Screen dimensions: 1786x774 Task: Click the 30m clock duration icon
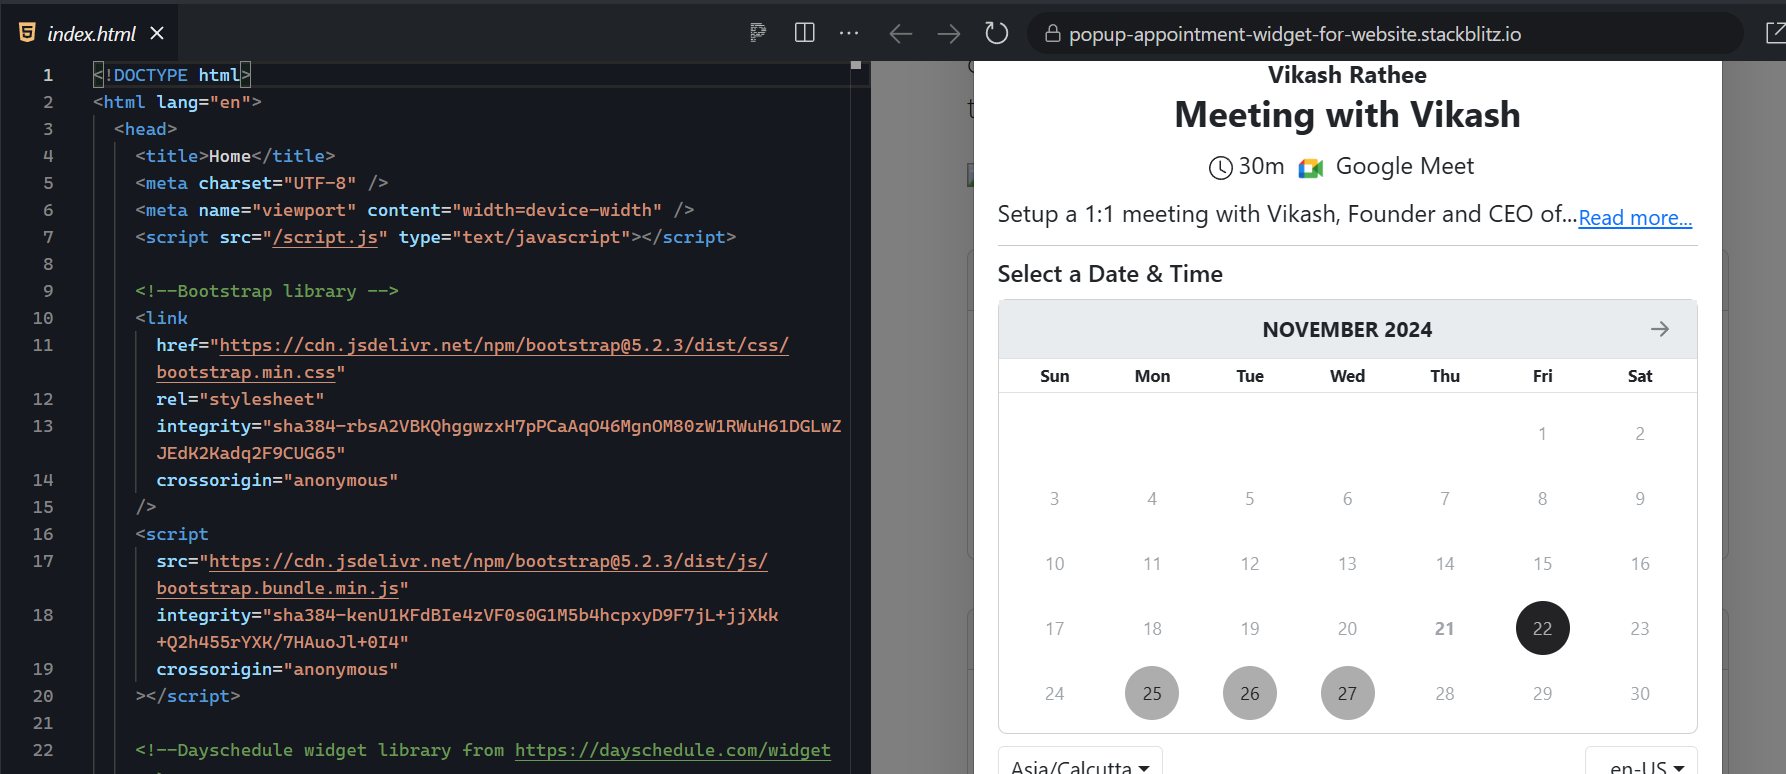(x=1220, y=167)
